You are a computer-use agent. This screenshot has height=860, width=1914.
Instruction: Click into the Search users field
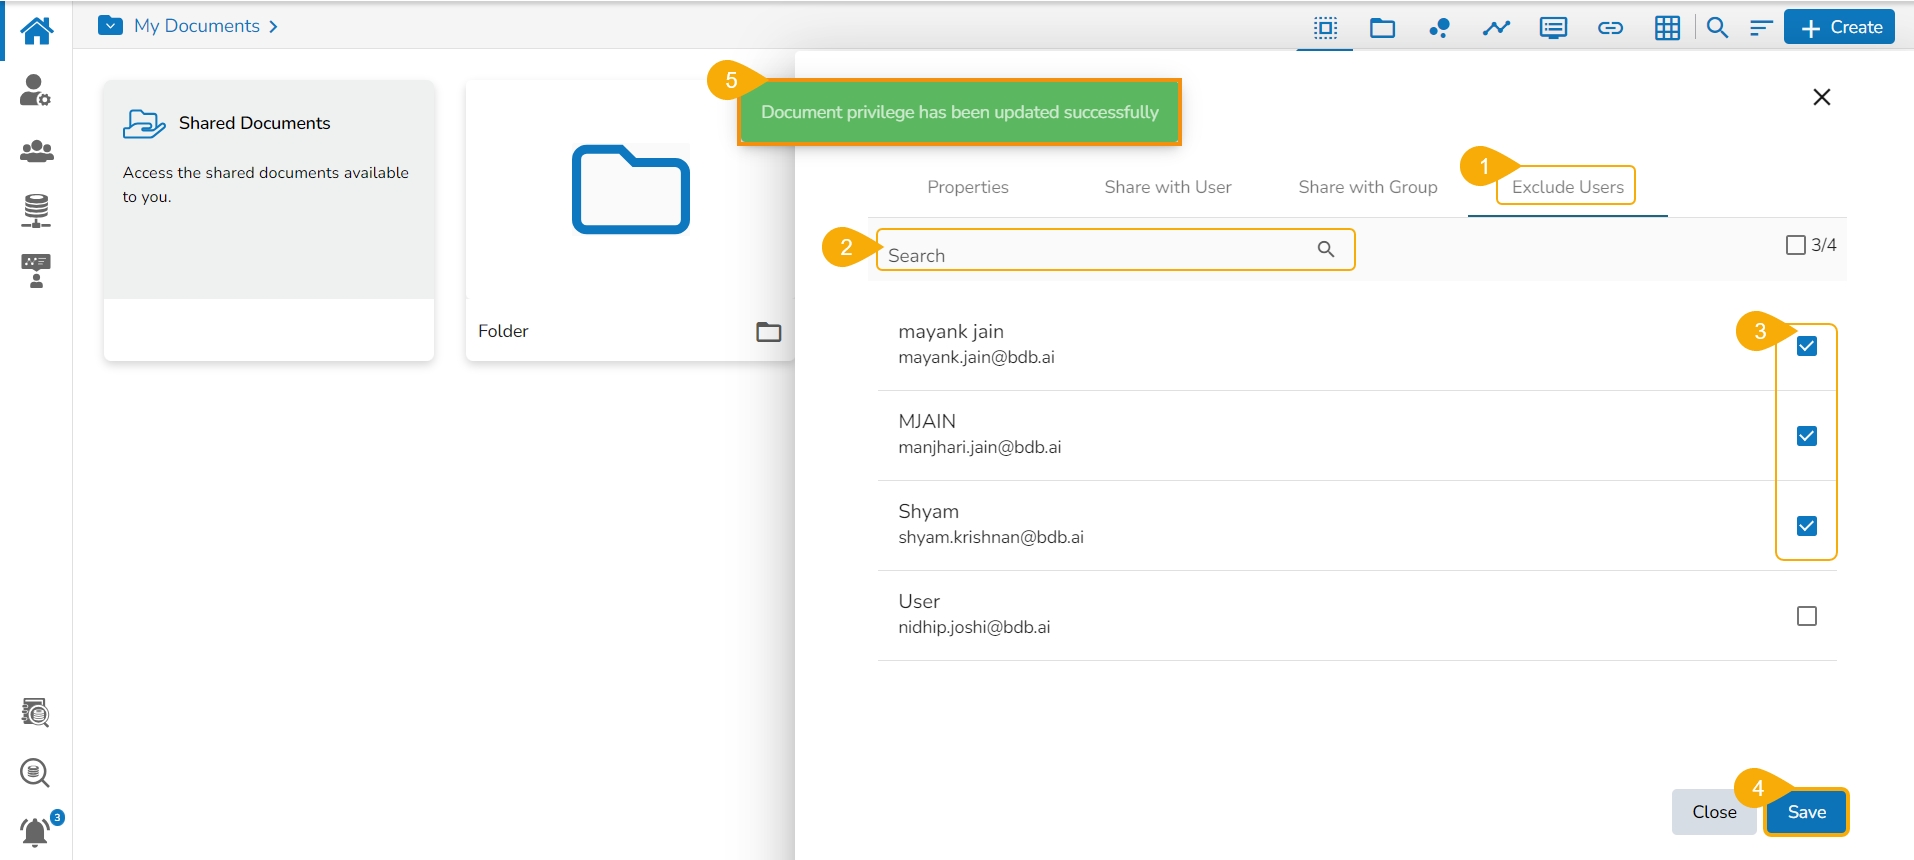point(1098,255)
